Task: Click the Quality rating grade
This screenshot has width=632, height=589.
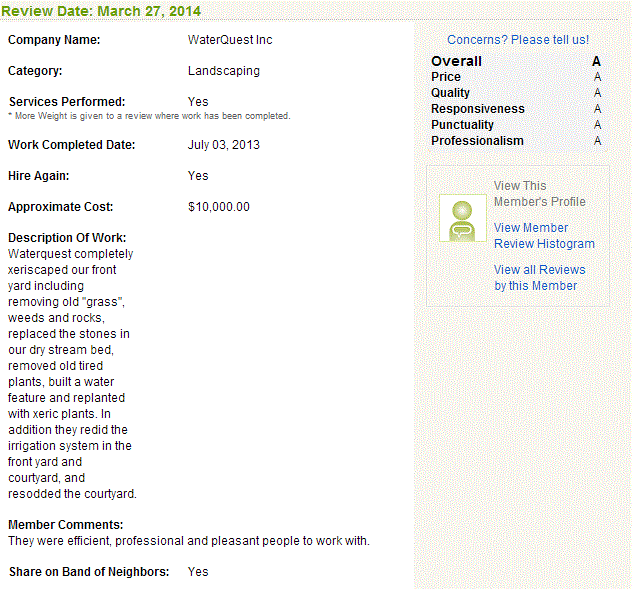Action: (597, 93)
